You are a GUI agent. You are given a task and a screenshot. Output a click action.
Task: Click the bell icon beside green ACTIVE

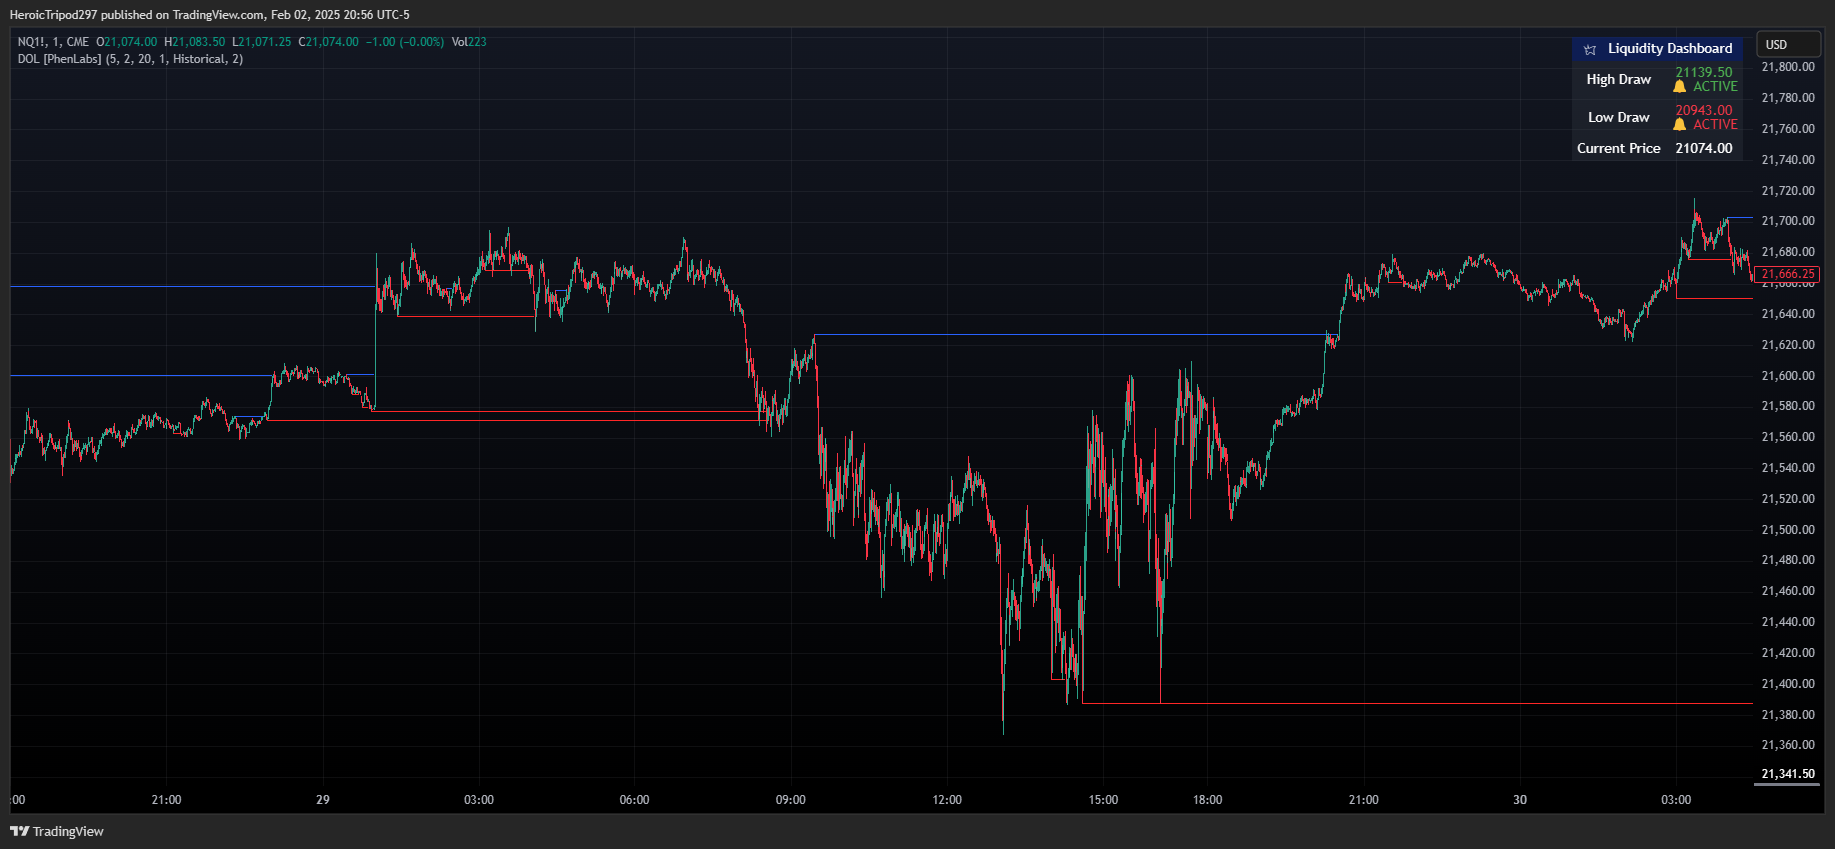pyautogui.click(x=1680, y=87)
